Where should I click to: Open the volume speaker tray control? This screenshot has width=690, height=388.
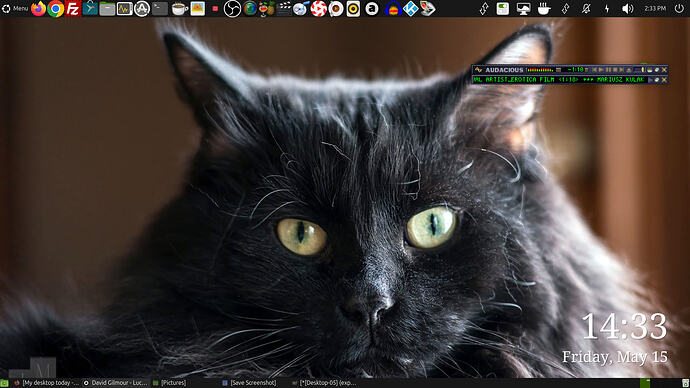click(628, 8)
